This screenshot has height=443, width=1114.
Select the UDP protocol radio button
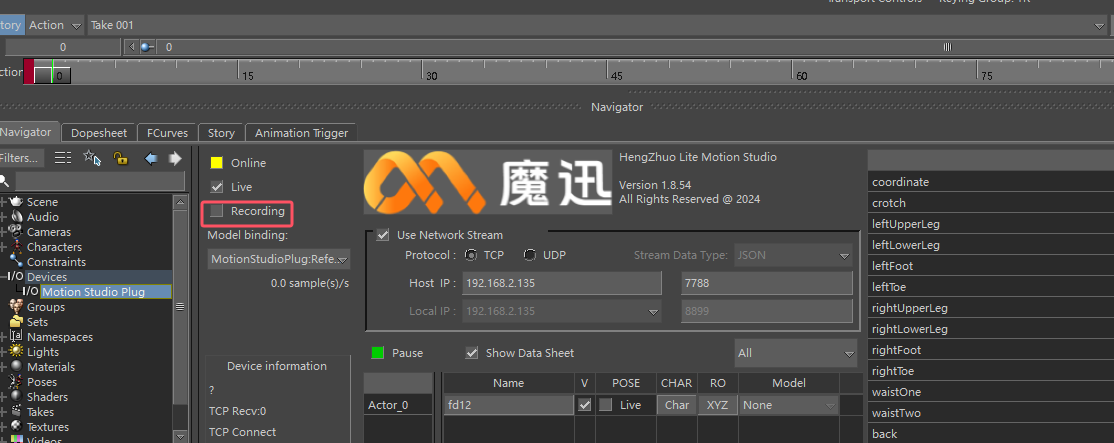coord(530,255)
